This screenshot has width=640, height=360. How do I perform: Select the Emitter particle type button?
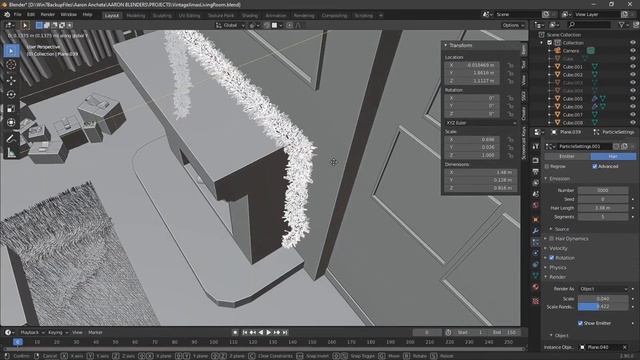click(567, 156)
